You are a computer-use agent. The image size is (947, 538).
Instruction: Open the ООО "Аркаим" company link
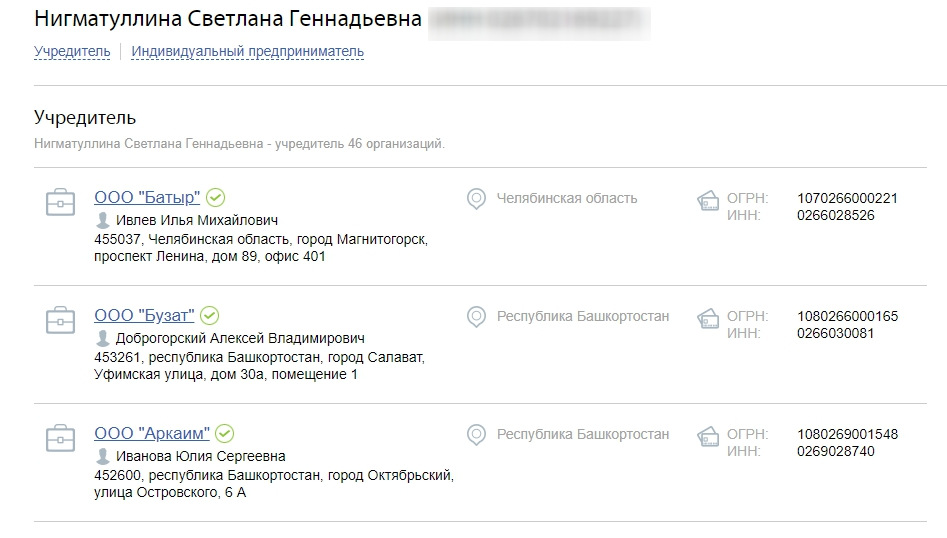pos(152,433)
